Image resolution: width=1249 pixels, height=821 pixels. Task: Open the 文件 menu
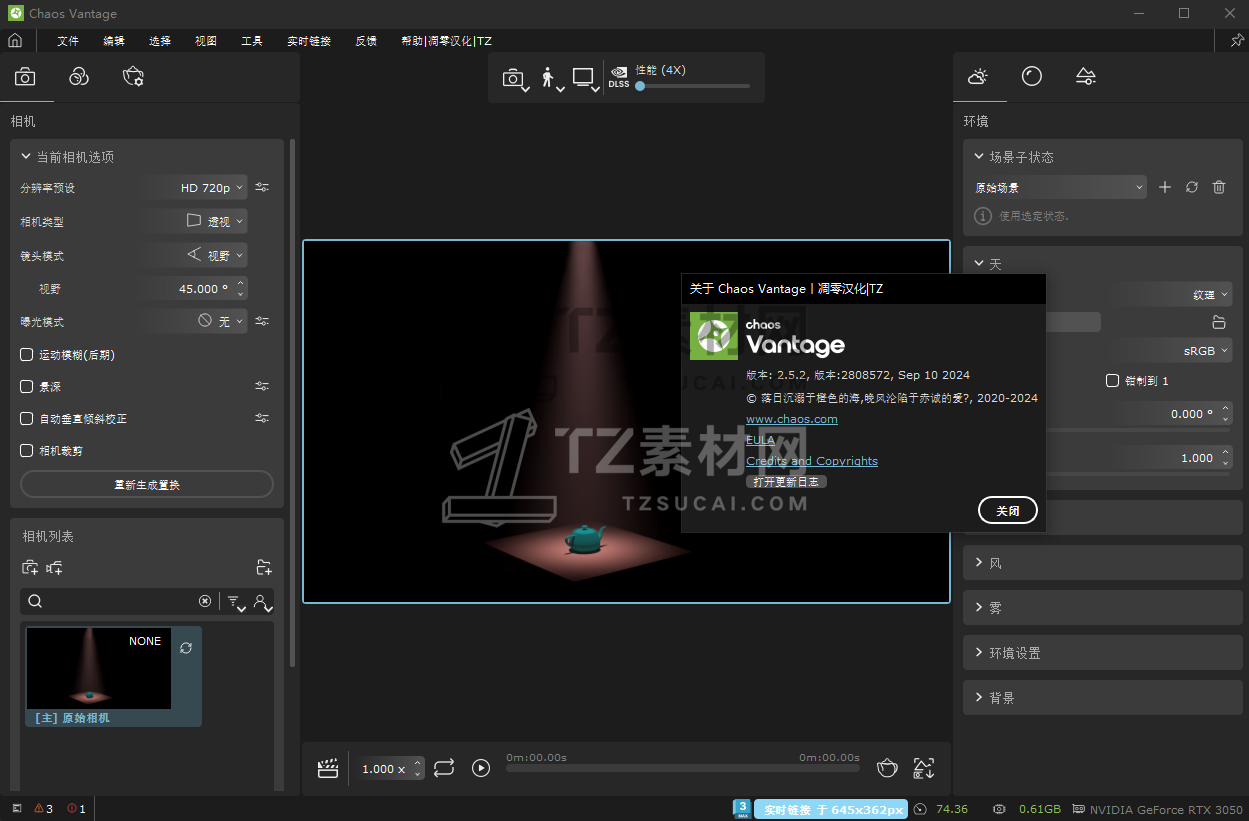[68, 41]
